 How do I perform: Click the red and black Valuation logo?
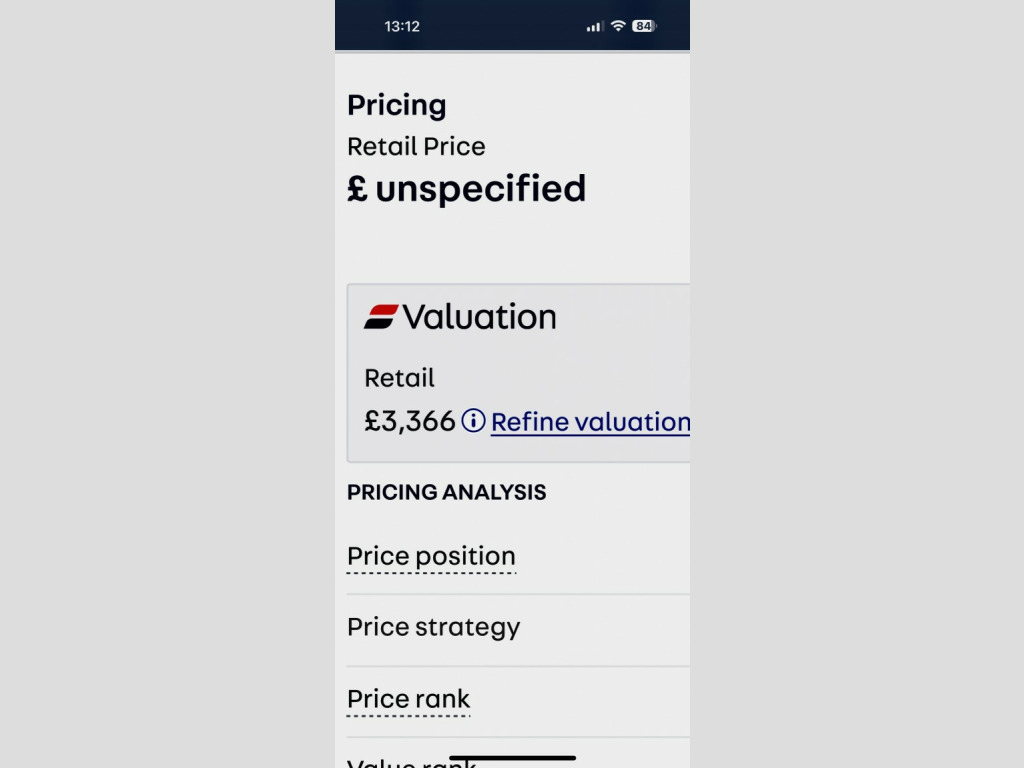381,317
